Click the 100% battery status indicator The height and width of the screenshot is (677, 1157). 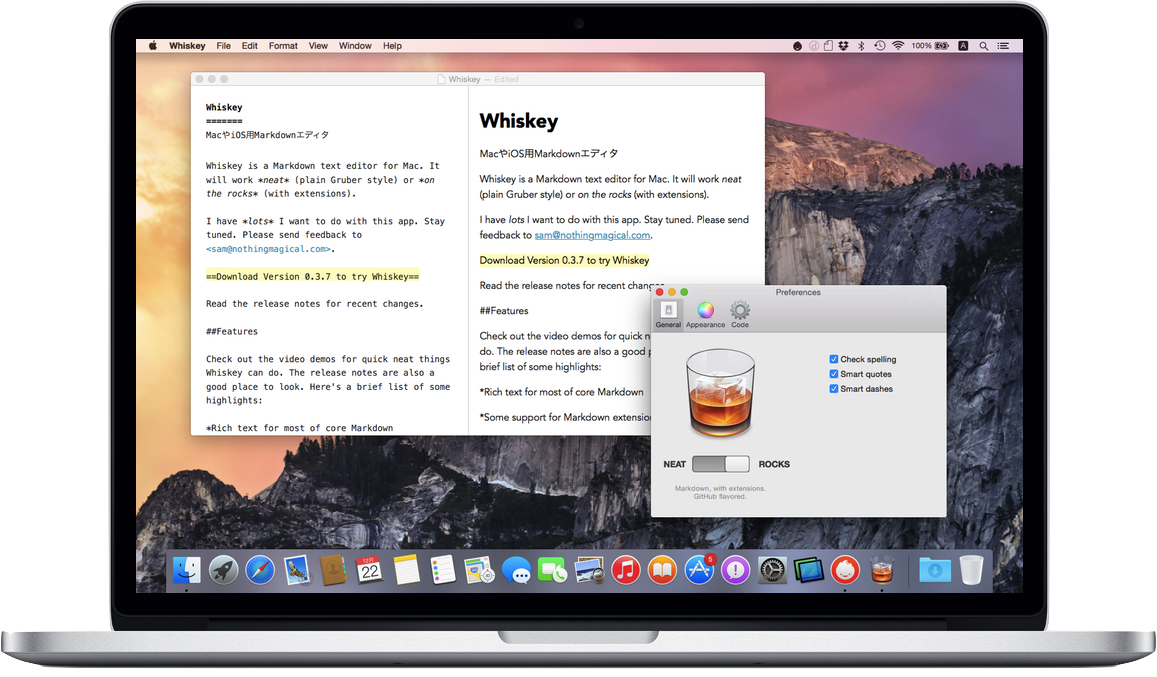coord(930,46)
